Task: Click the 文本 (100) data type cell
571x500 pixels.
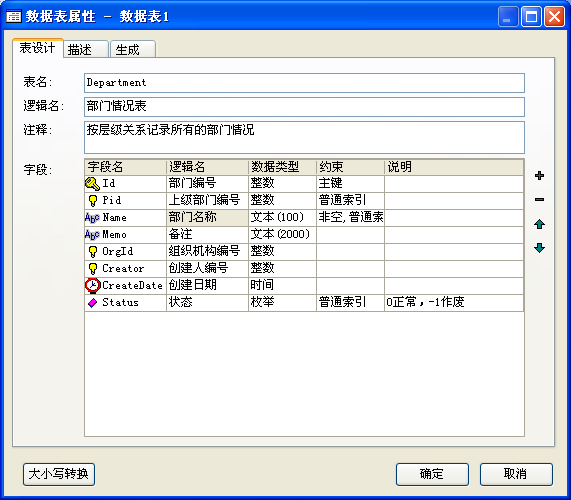Action: click(283, 218)
